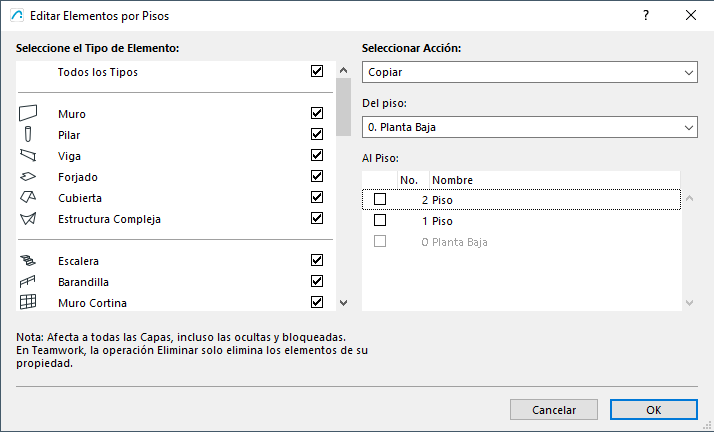Image resolution: width=714 pixels, height=432 pixels.
Task: Click the Forjado slab icon
Action: [x=28, y=177]
